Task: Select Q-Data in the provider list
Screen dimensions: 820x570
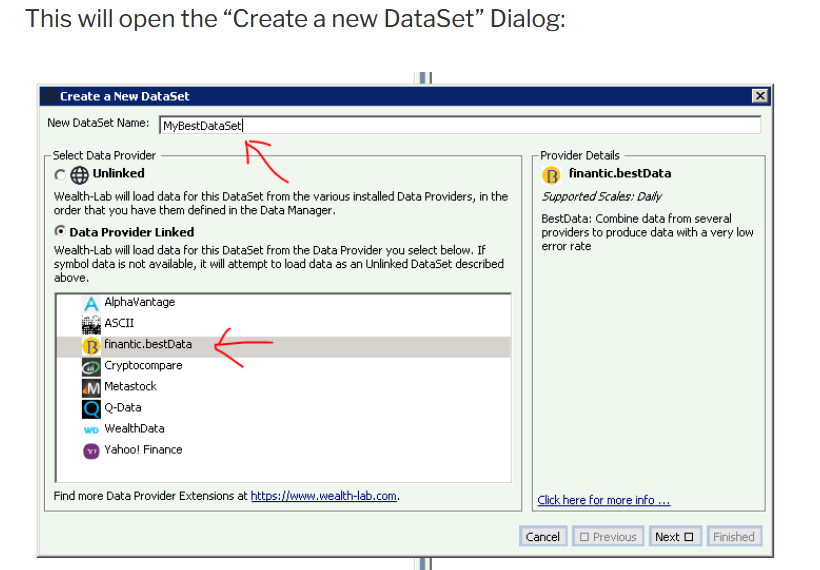Action: pyautogui.click(x=283, y=408)
